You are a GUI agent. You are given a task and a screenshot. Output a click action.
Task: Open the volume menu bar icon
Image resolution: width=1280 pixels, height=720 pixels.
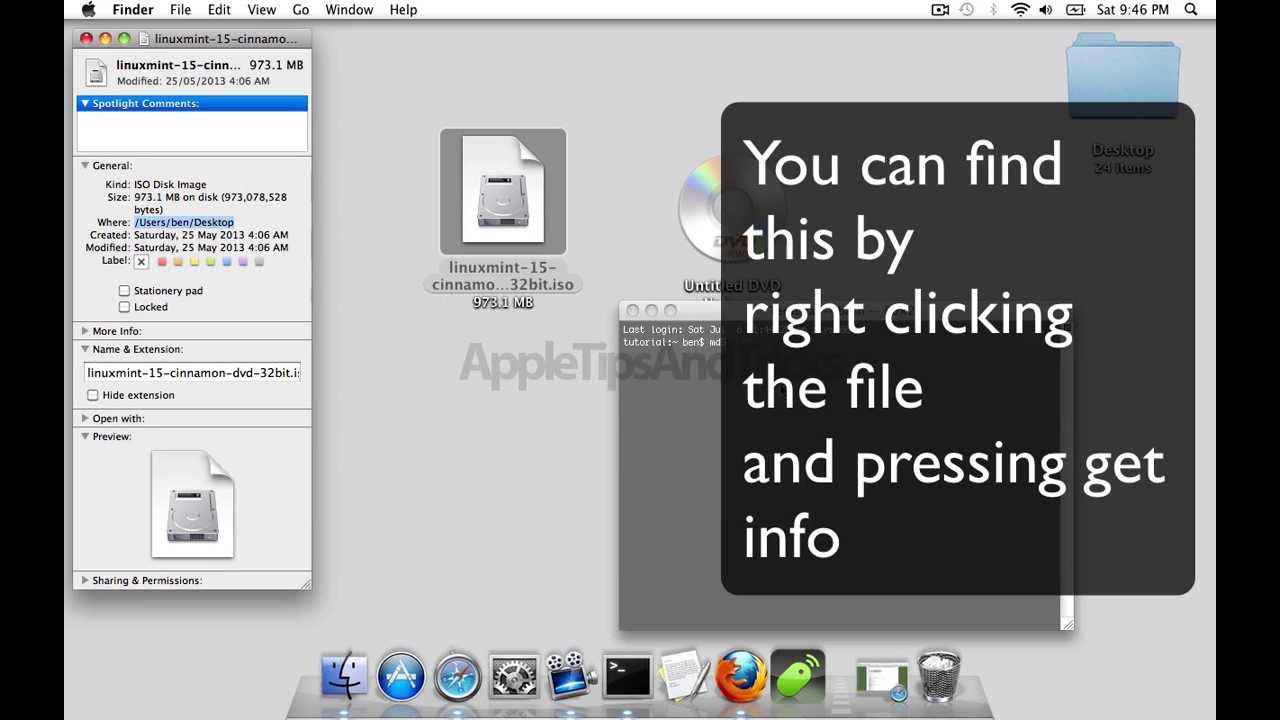tap(1046, 9)
